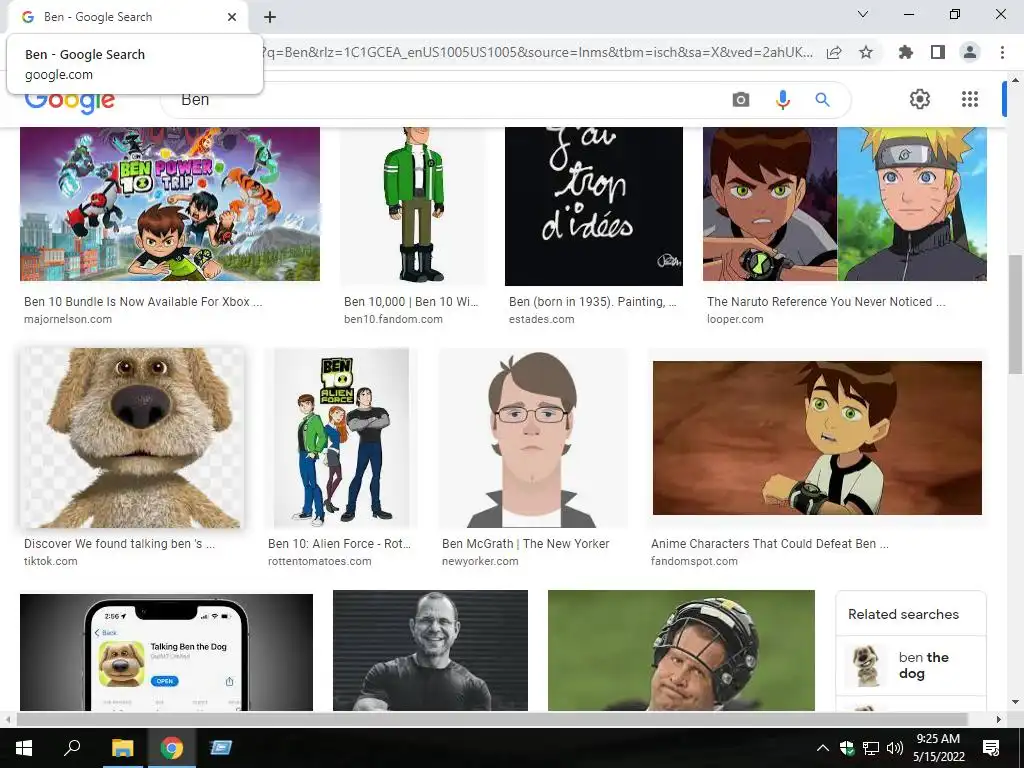The width and height of the screenshot is (1024, 768).
Task: Open Google quick settings gear
Action: 920,99
